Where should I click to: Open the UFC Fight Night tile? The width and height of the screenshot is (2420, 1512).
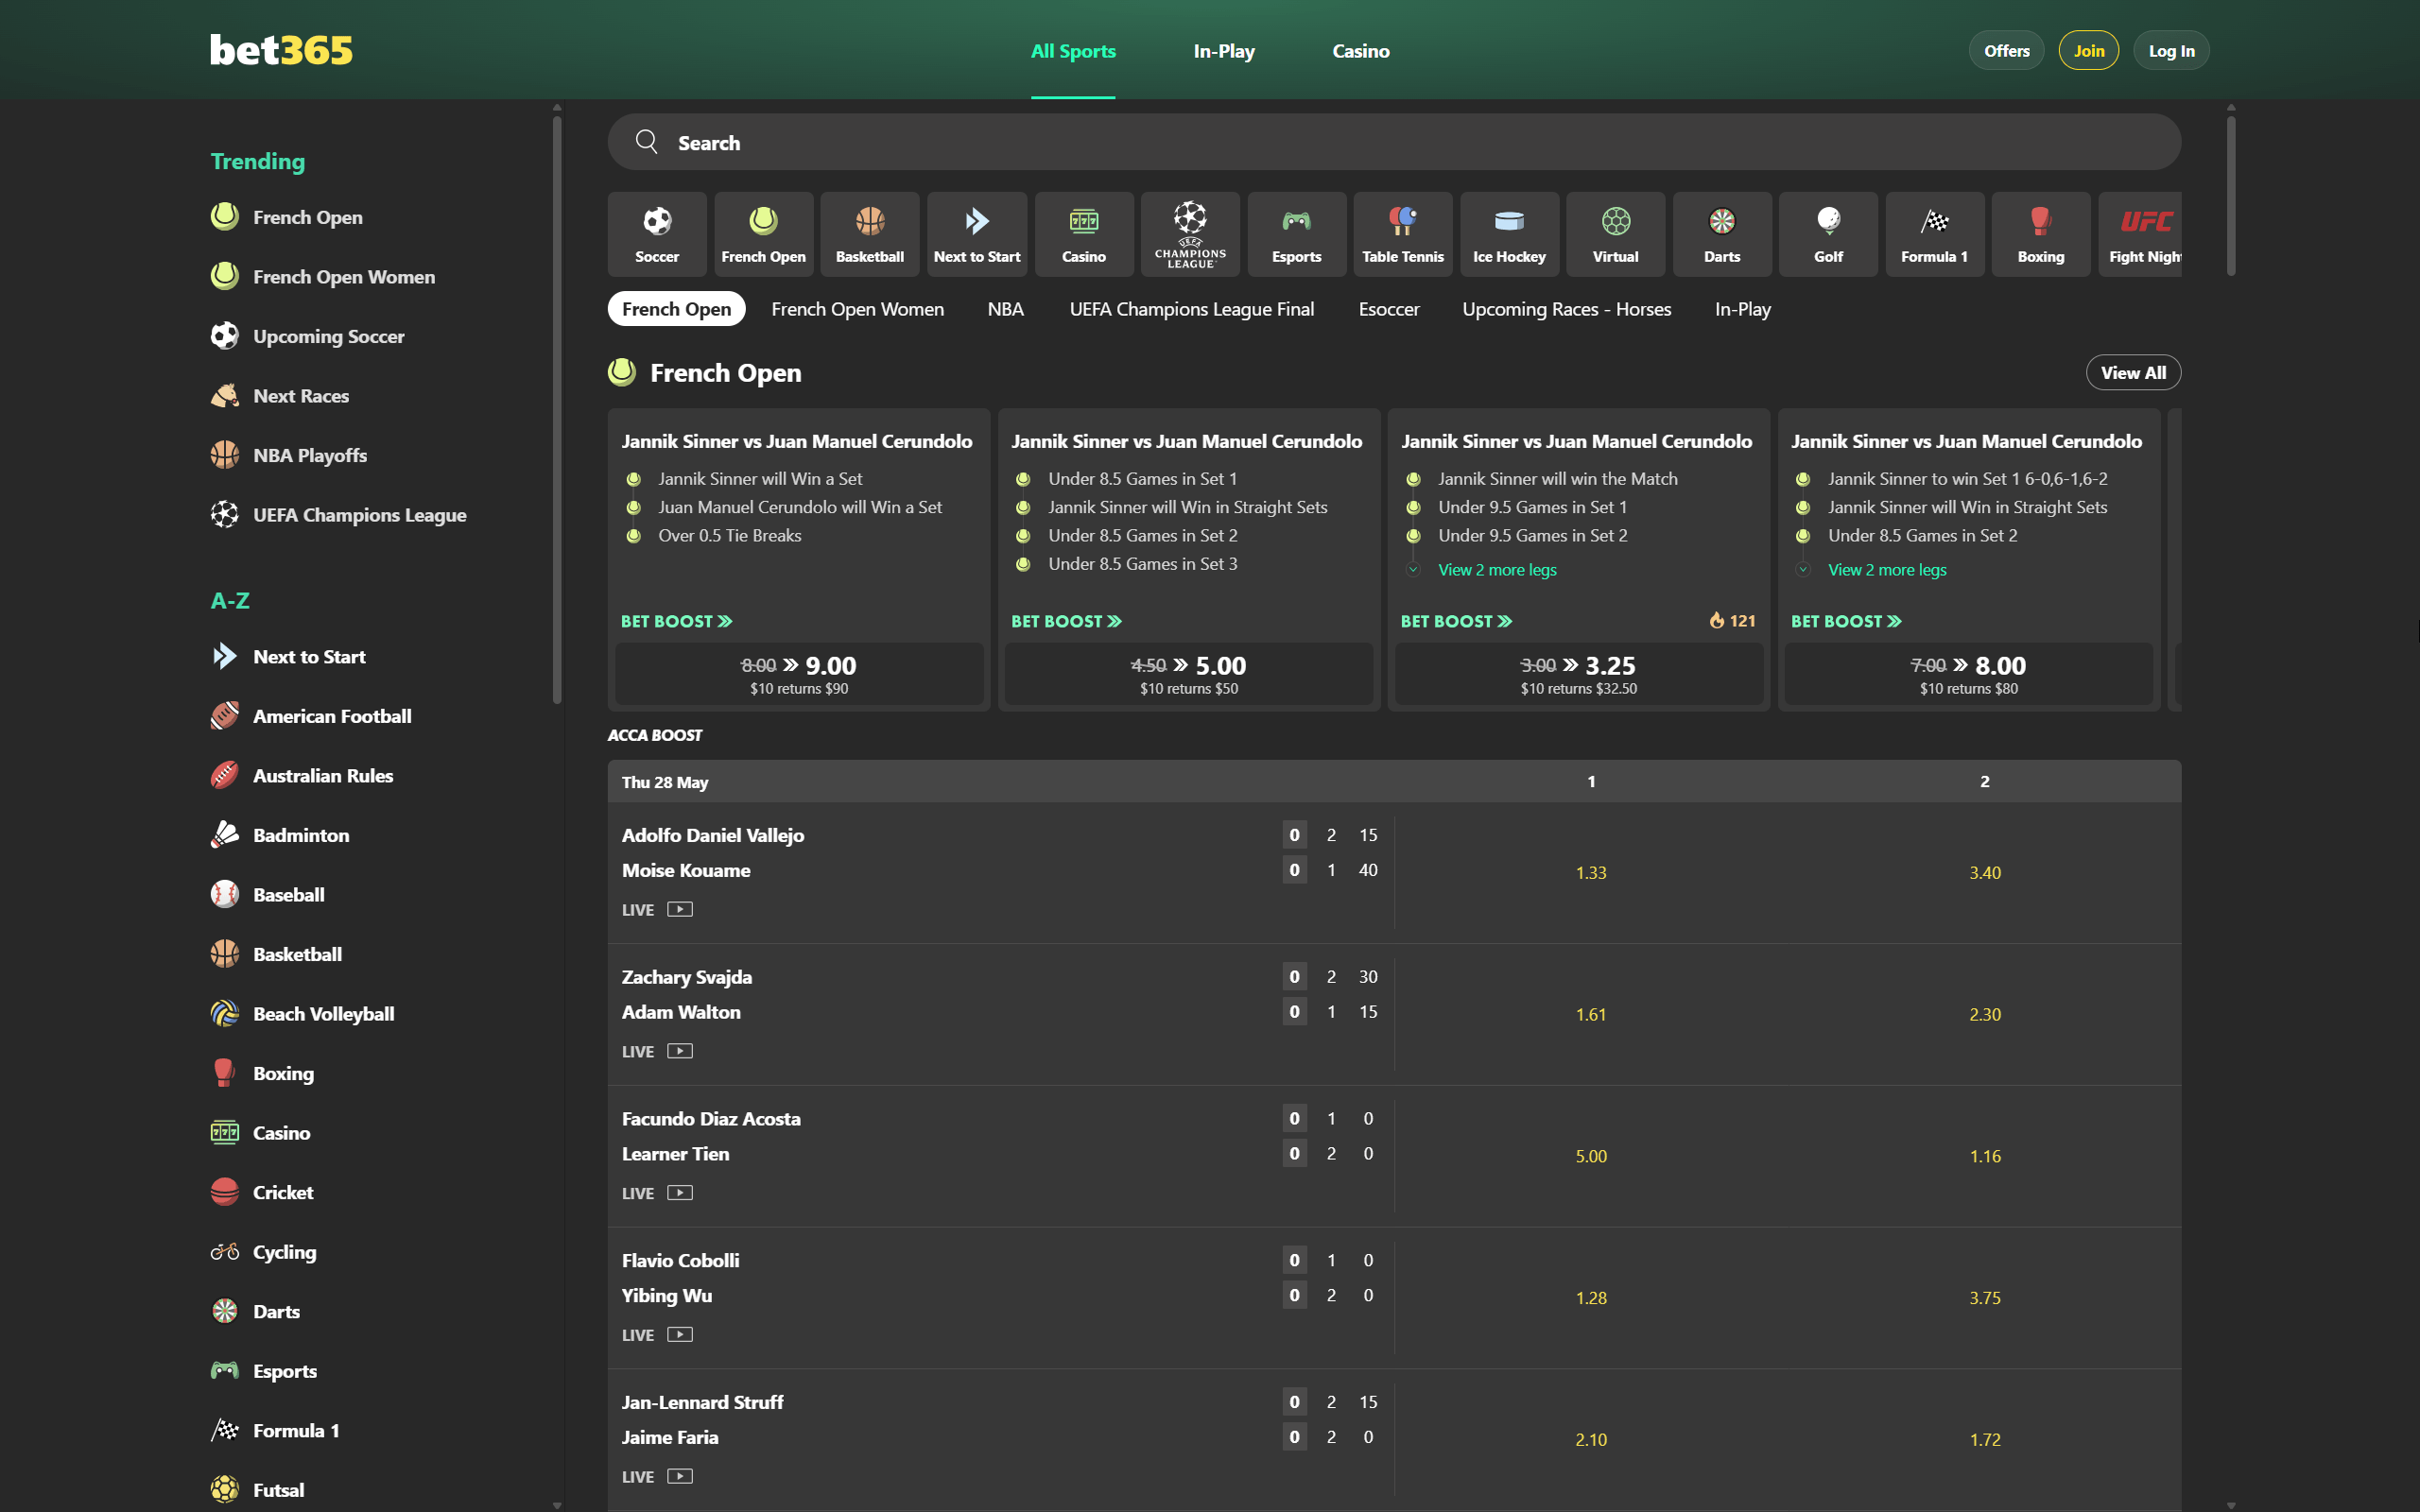(2140, 234)
